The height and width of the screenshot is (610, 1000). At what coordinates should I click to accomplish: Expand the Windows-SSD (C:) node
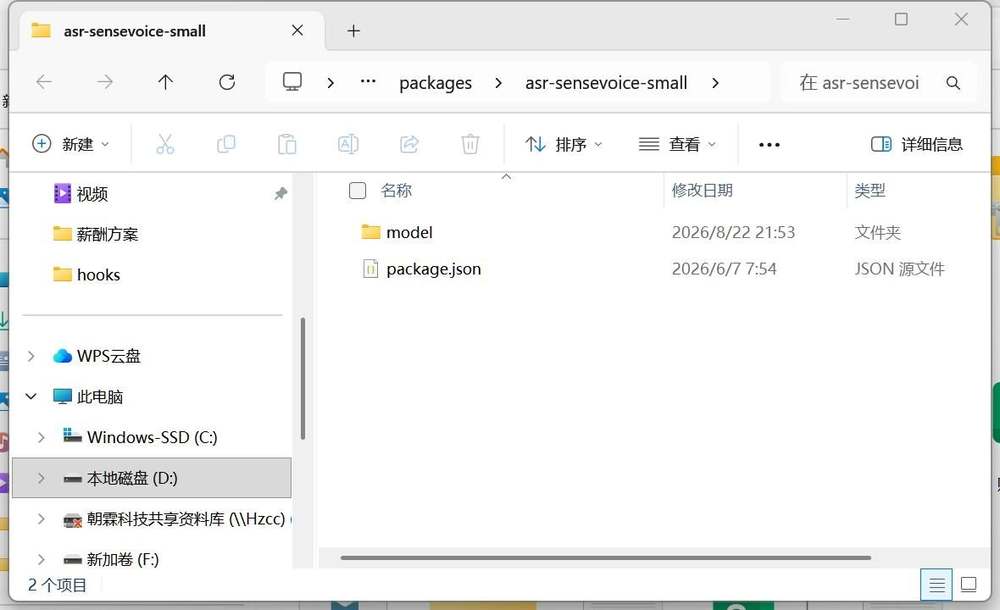click(x=41, y=437)
